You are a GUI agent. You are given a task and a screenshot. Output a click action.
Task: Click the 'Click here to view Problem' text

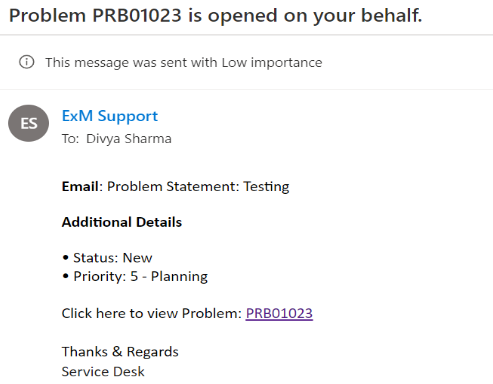pyautogui.click(x=151, y=313)
